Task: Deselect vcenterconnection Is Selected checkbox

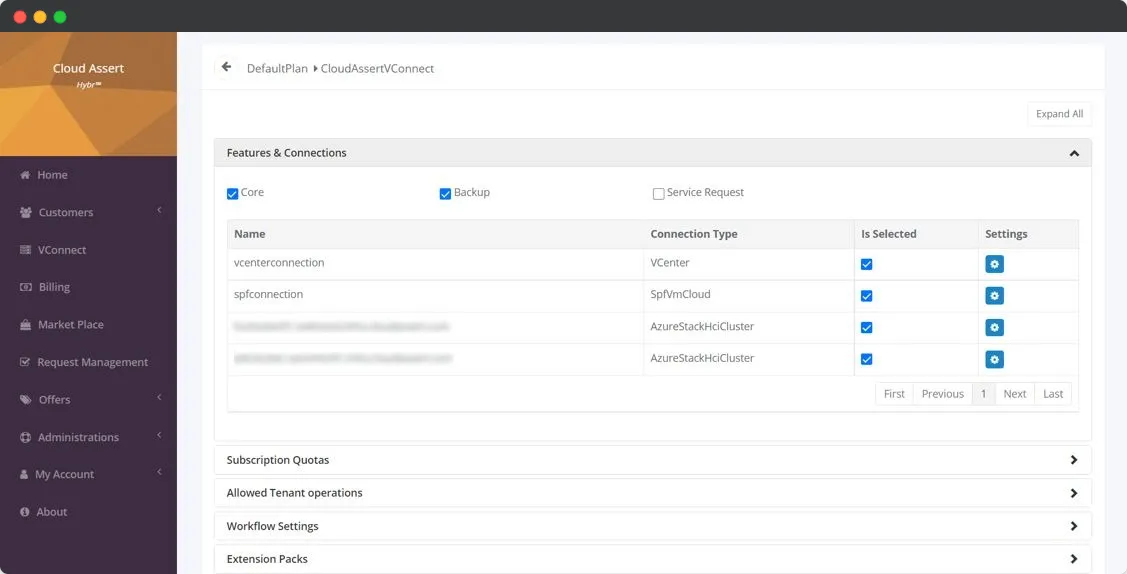Action: click(866, 264)
